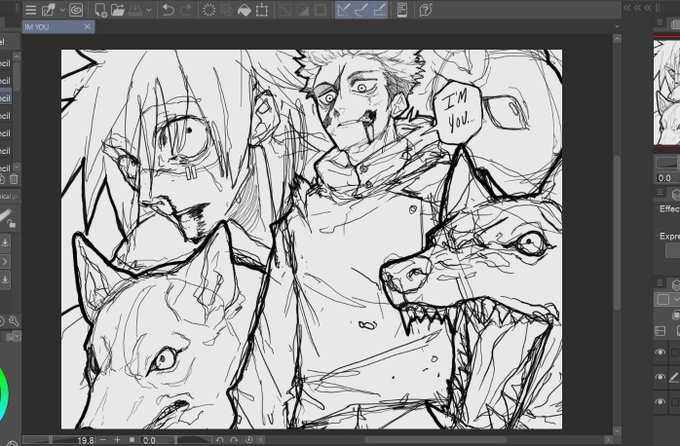Open the help question-mark icon
Image resolution: width=680 pixels, height=446 pixels.
coord(425,10)
